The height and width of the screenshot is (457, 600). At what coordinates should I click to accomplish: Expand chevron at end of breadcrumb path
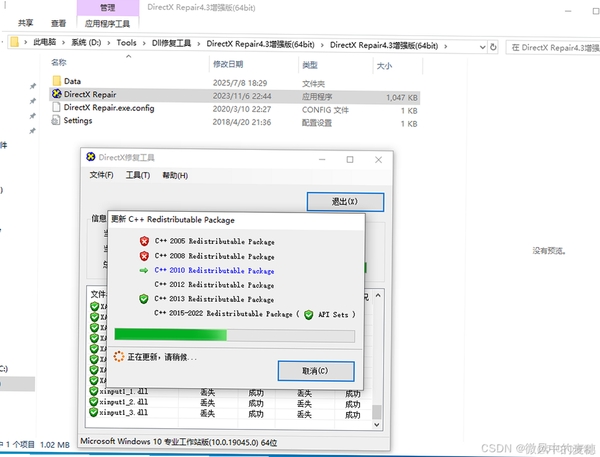(x=446, y=46)
